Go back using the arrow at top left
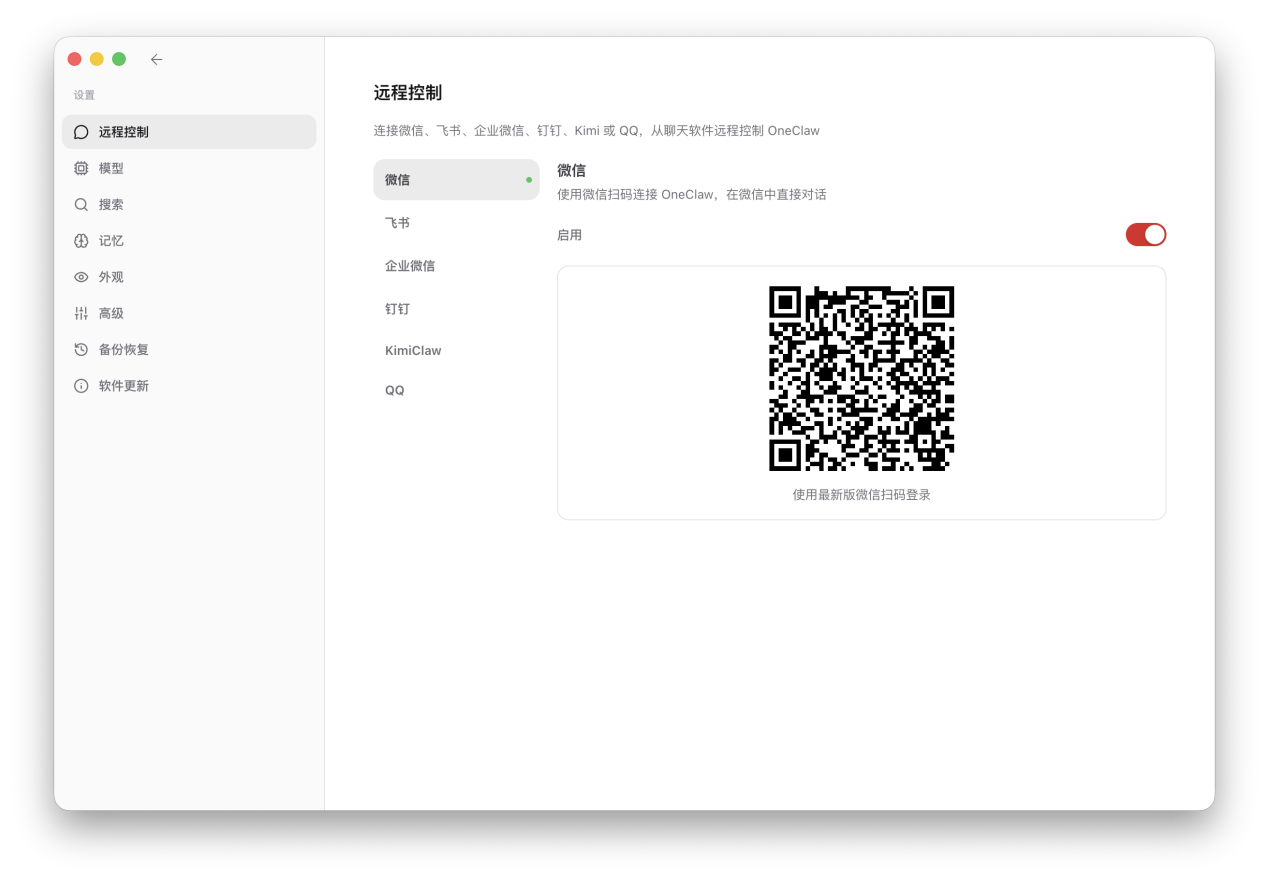This screenshot has height=882, width=1269. 156,59
